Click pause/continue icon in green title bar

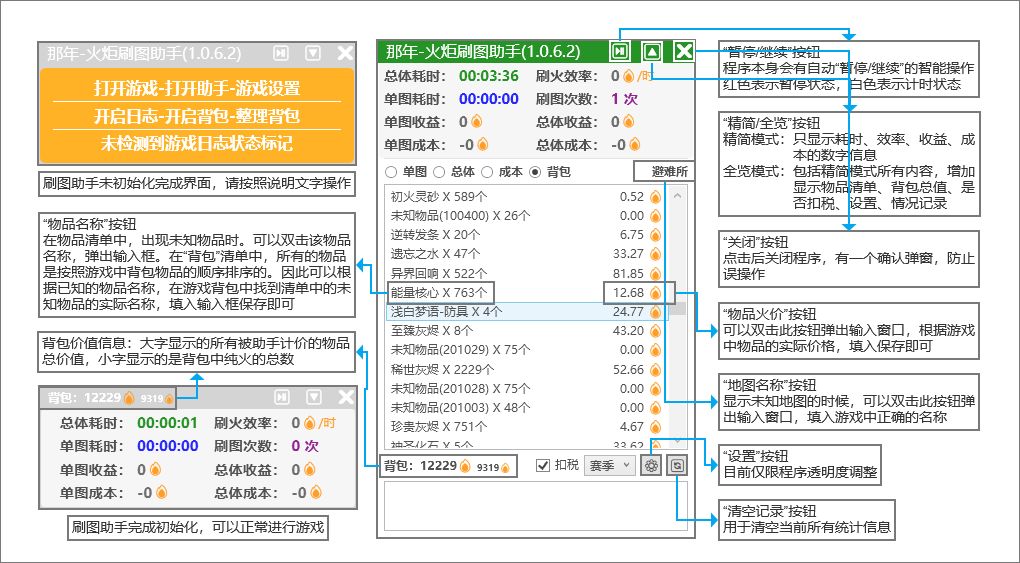pyautogui.click(x=620, y=51)
